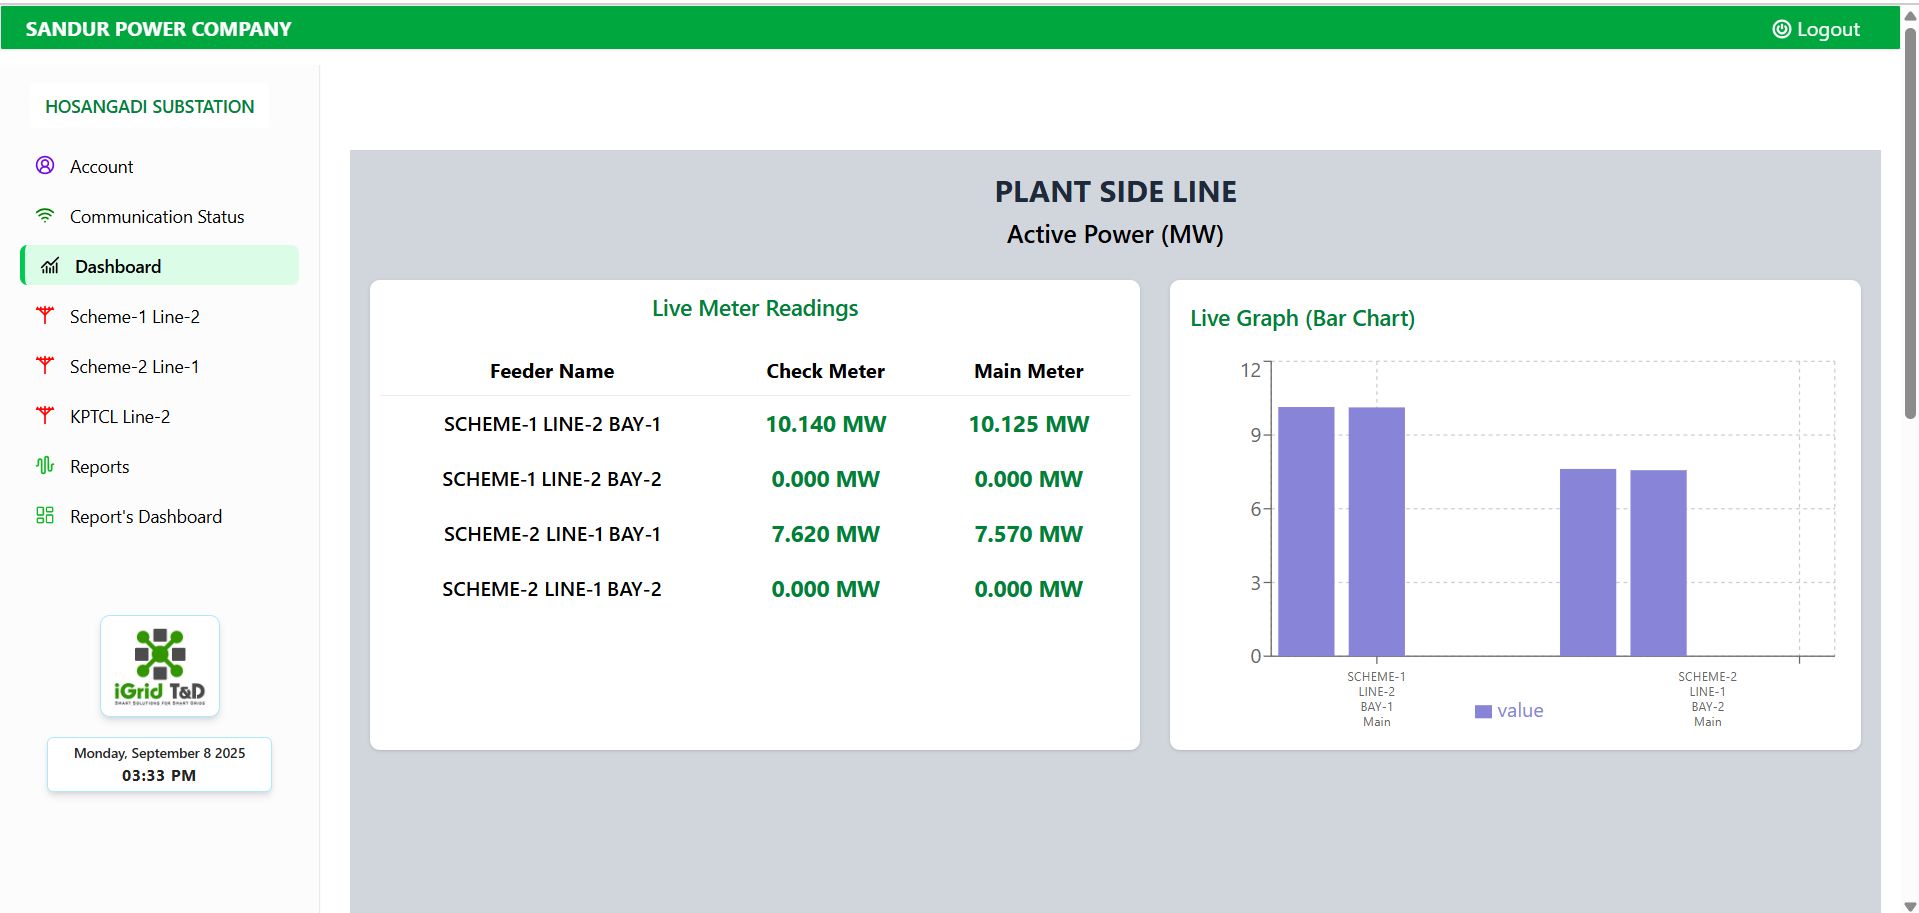Click 'Live Graph (Bar Chart)' heading
1919x913 pixels.
click(x=1302, y=318)
